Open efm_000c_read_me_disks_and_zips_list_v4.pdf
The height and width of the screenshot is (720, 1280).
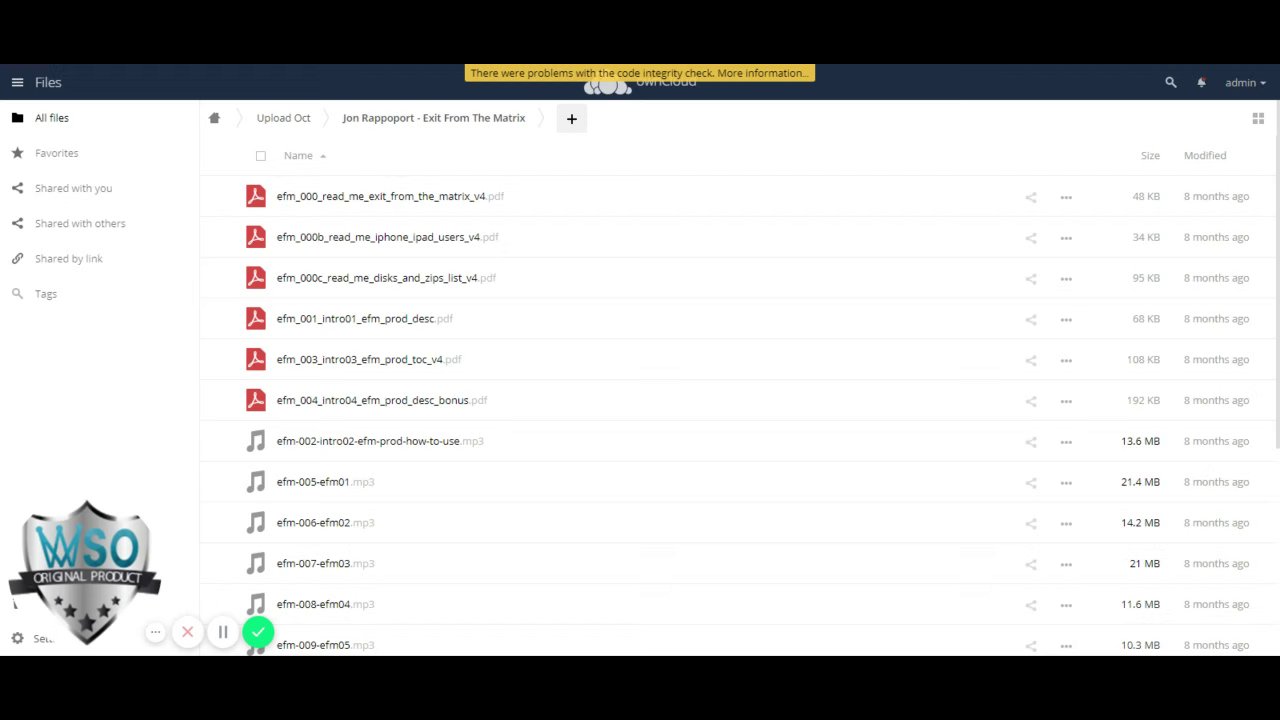(x=386, y=278)
